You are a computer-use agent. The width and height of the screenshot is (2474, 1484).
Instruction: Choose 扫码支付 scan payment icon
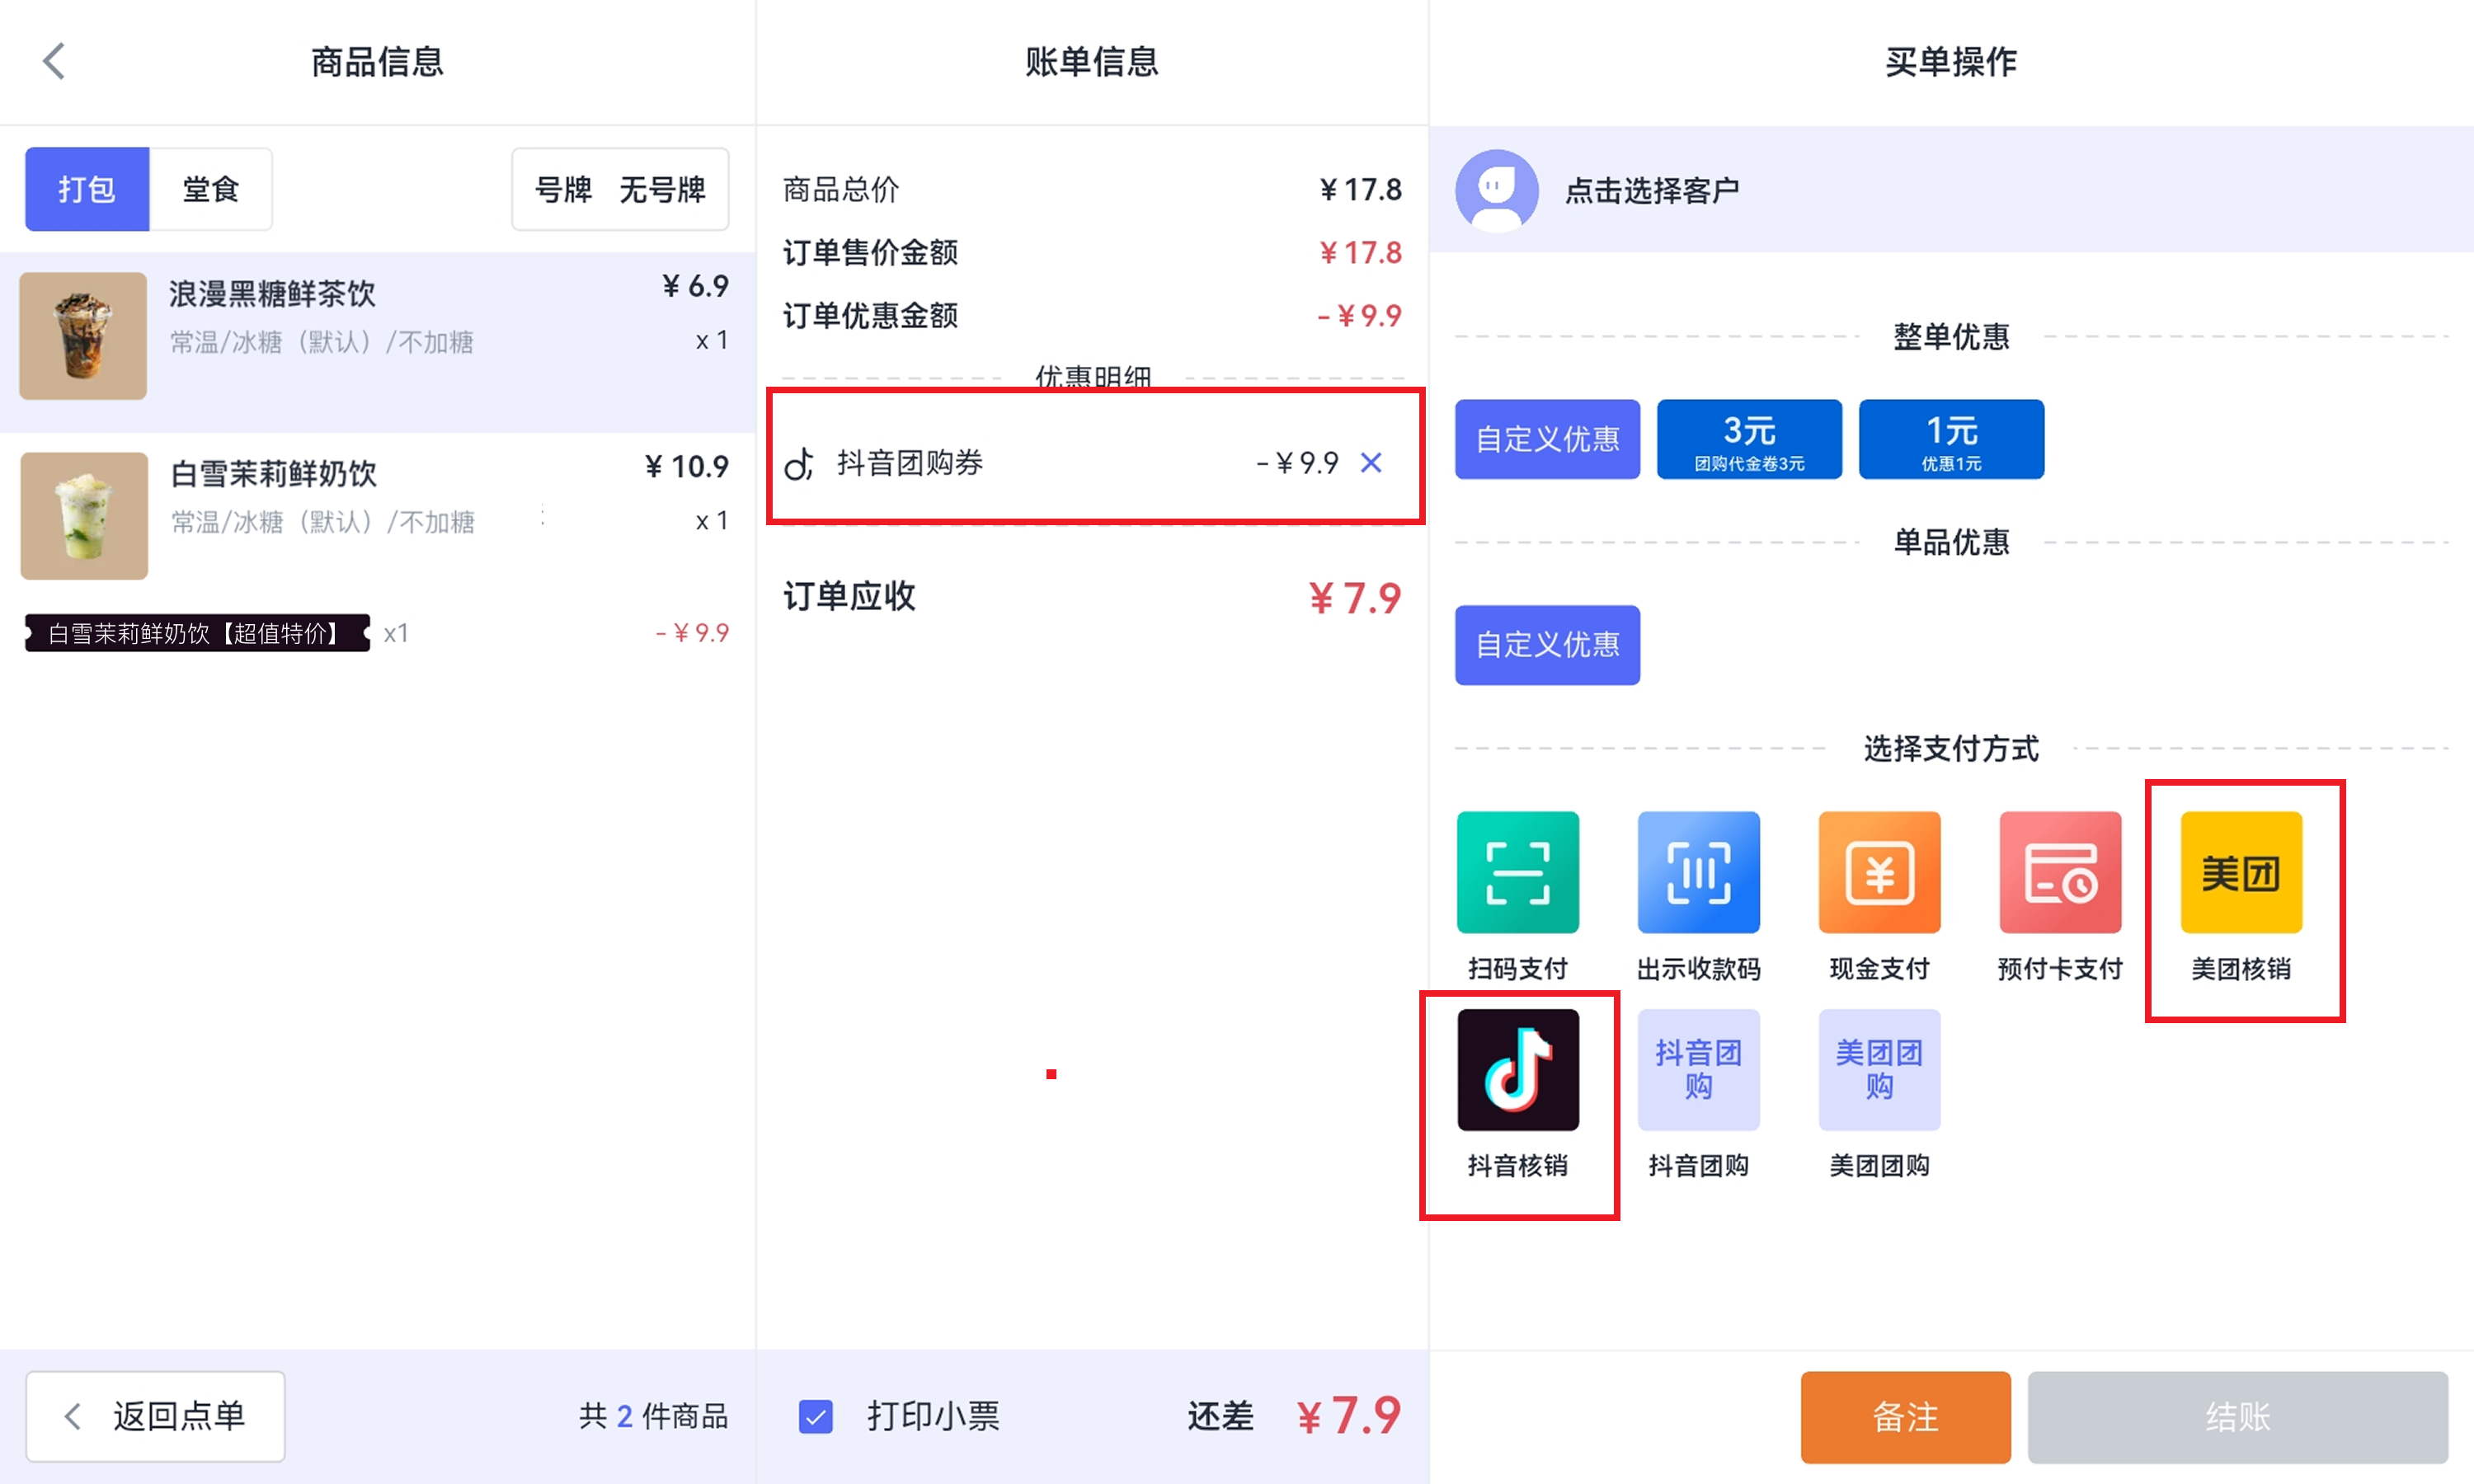pos(1518,872)
